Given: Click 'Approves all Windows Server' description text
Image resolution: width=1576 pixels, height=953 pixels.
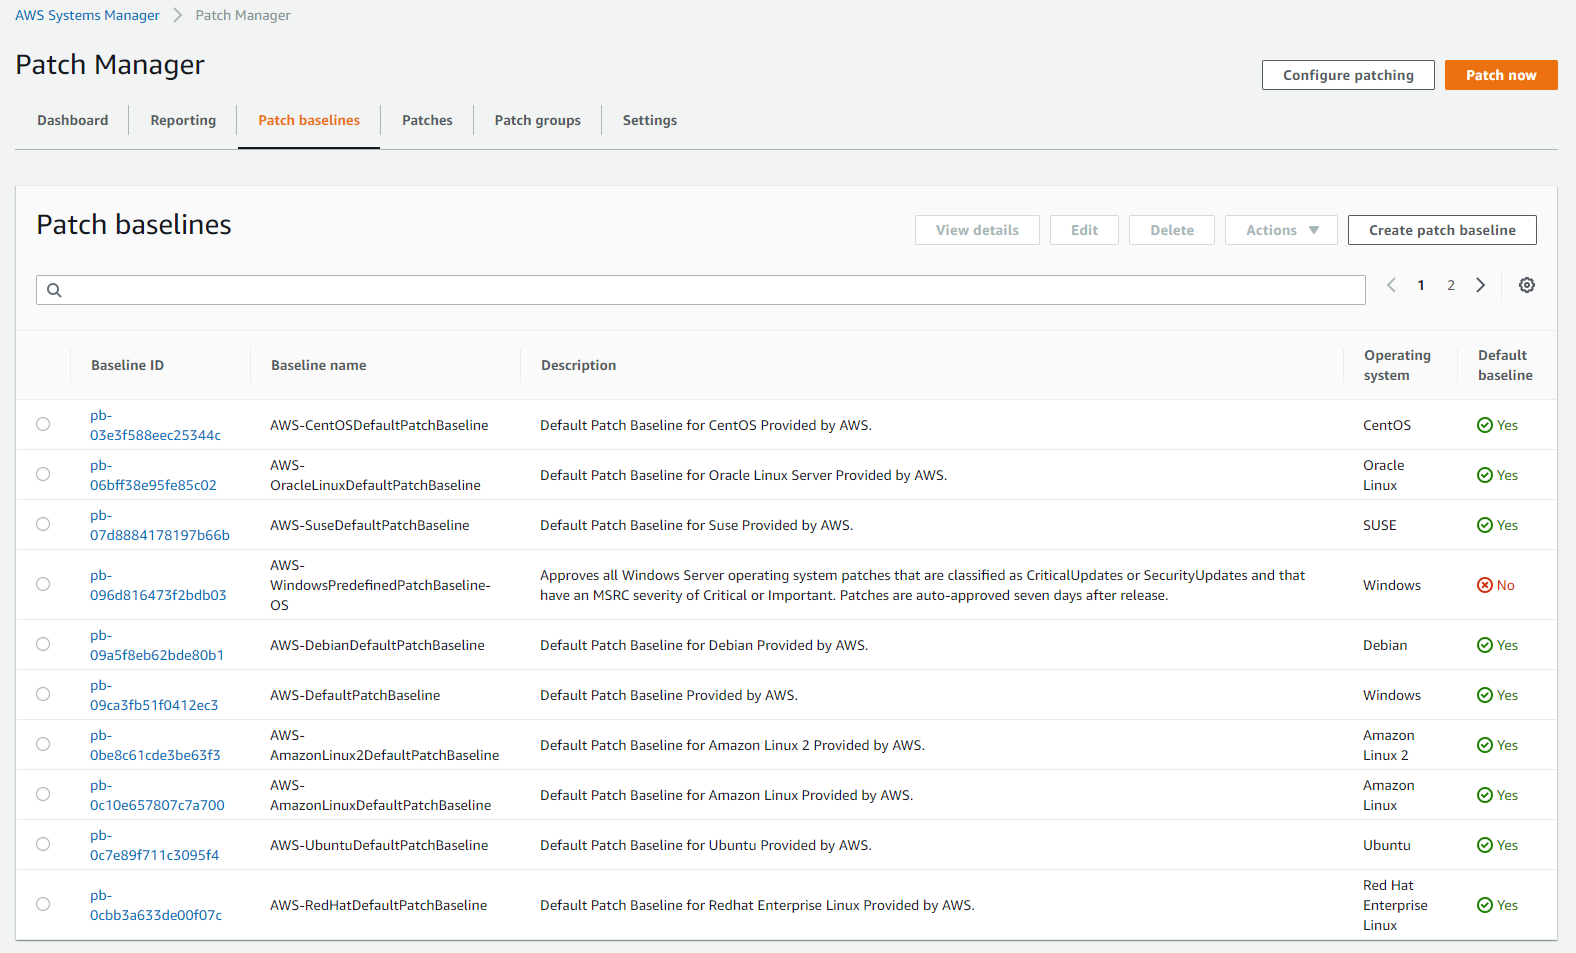Looking at the screenshot, I should pyautogui.click(x=923, y=585).
